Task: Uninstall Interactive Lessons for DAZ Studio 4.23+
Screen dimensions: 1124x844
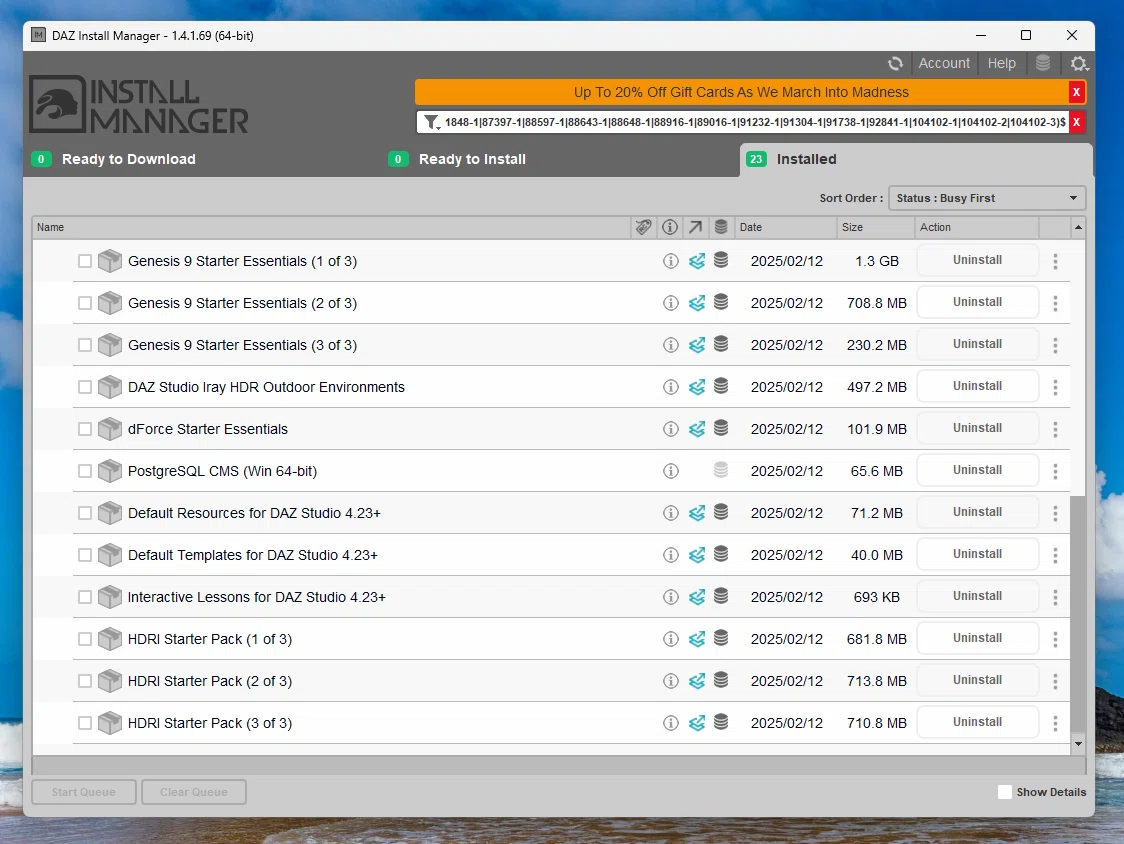Action: click(978, 596)
